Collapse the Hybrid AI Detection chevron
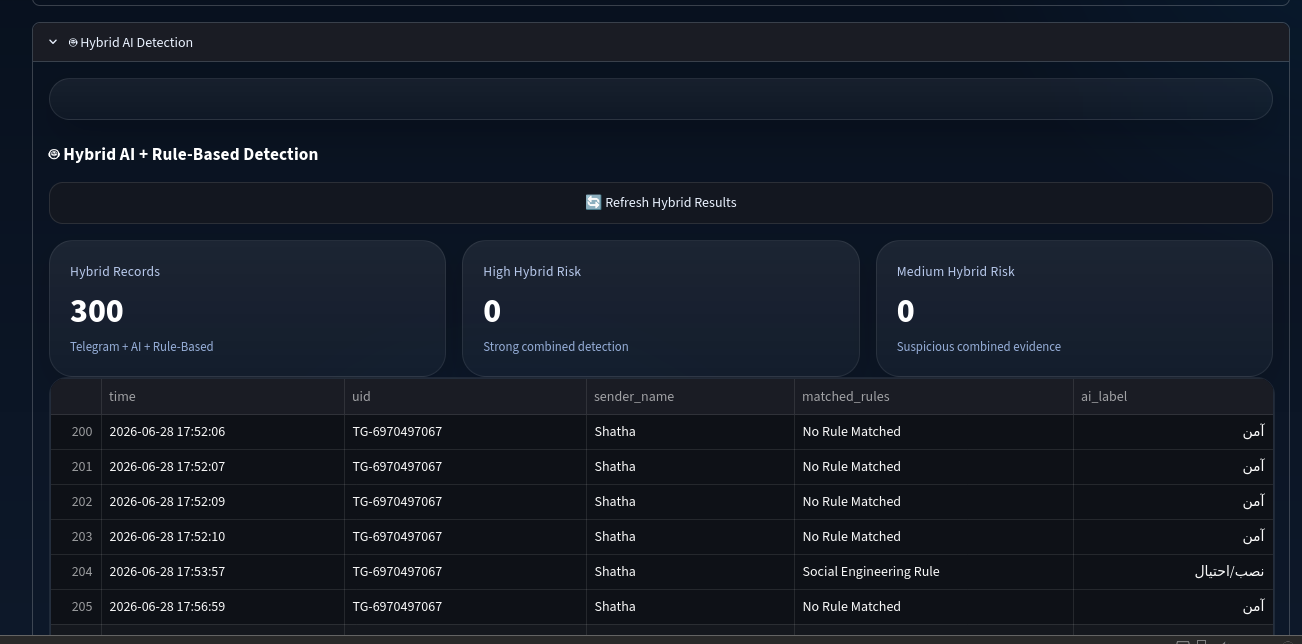 coord(53,42)
